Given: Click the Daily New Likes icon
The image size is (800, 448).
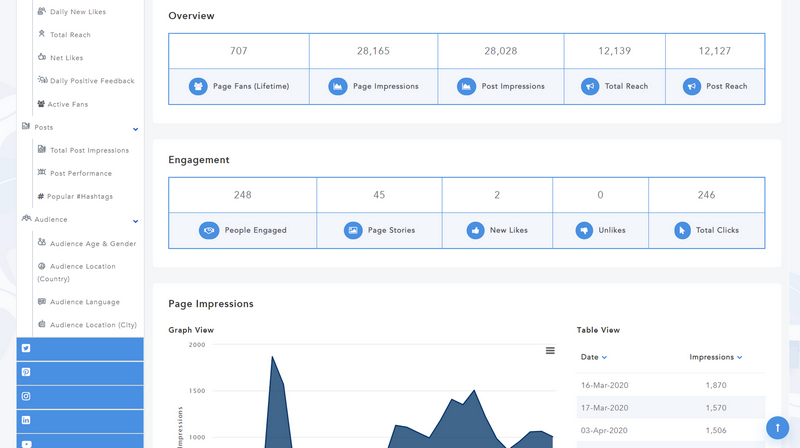Looking at the screenshot, I should tap(42, 11).
